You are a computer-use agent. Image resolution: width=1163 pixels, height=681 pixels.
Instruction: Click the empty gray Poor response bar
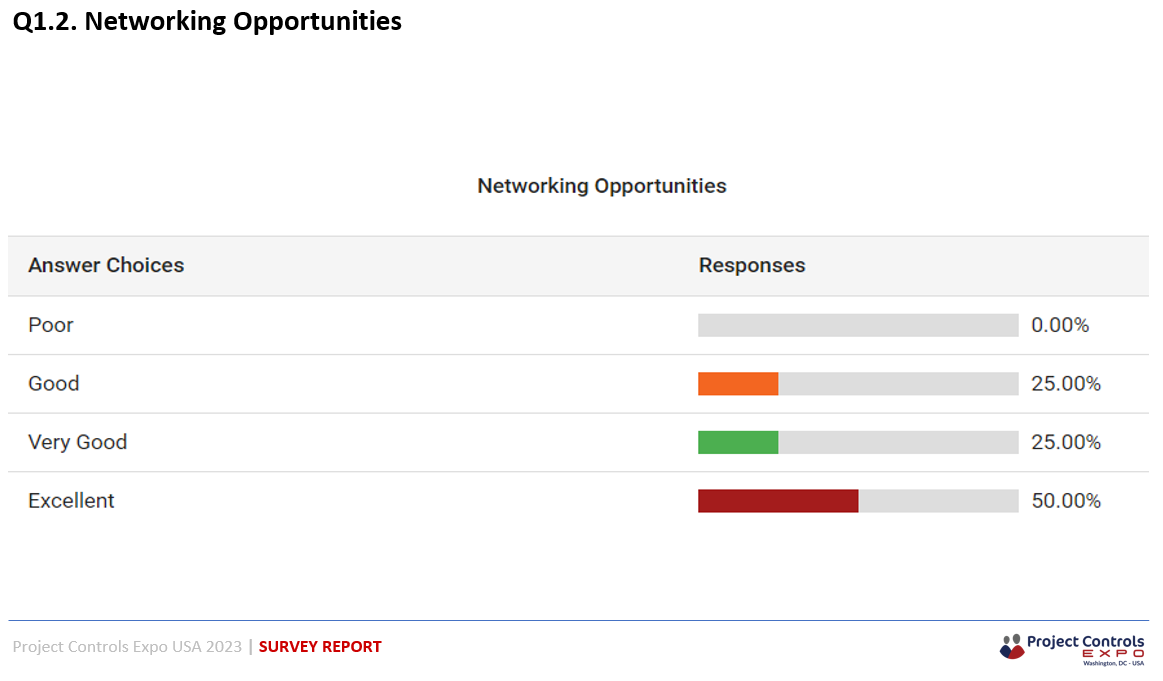(858, 325)
